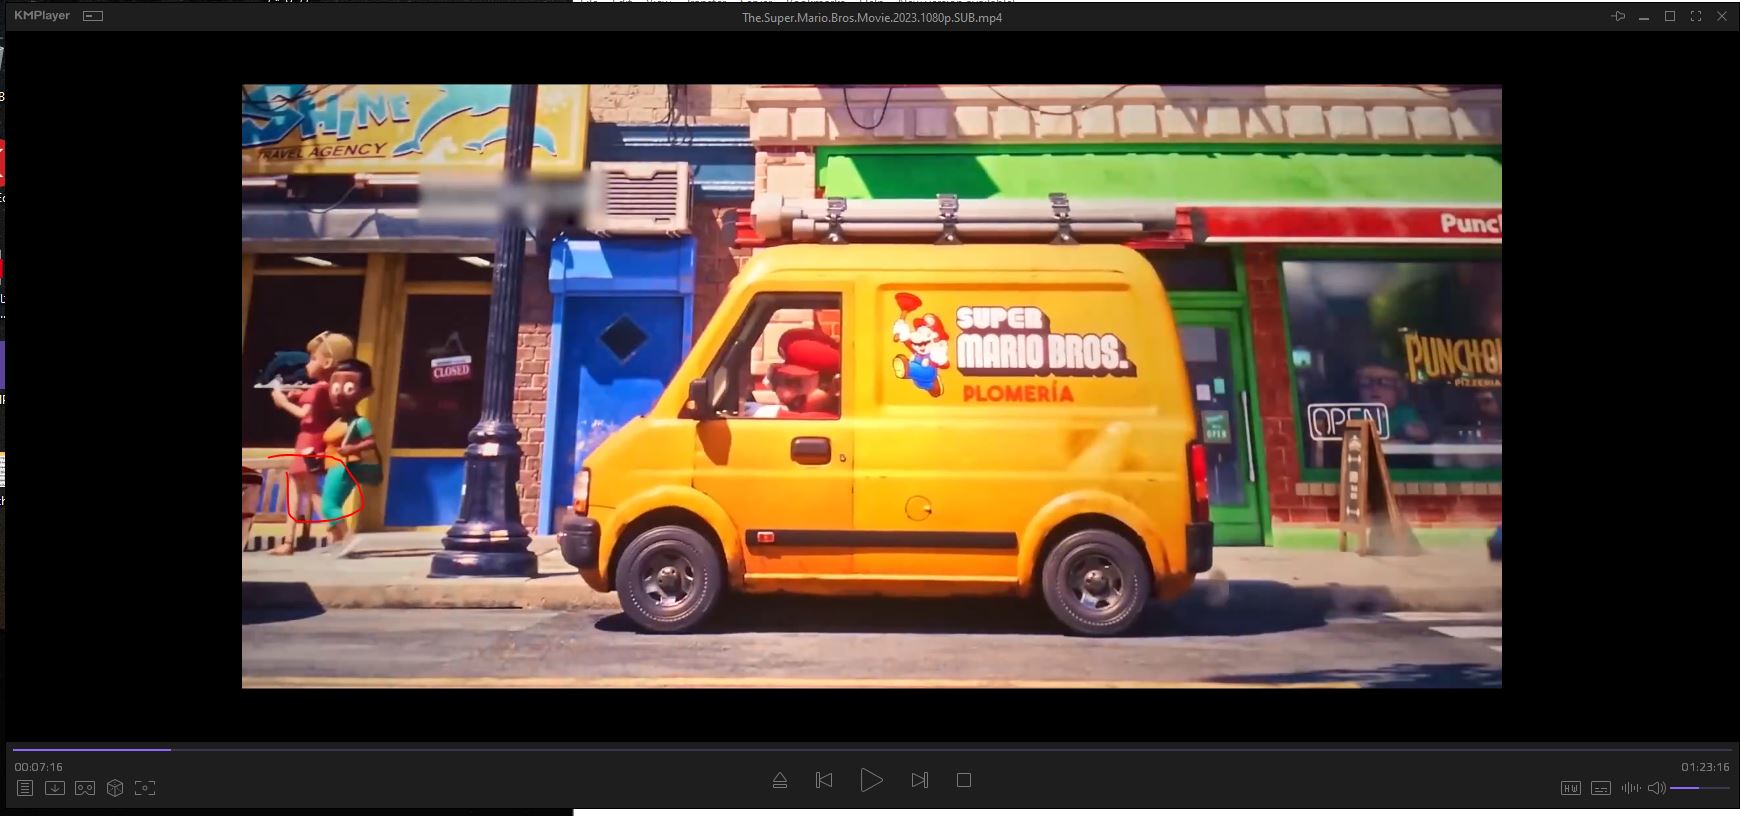Image resolution: width=1740 pixels, height=816 pixels.
Task: Toggle HW hardware acceleration
Action: coord(1571,788)
